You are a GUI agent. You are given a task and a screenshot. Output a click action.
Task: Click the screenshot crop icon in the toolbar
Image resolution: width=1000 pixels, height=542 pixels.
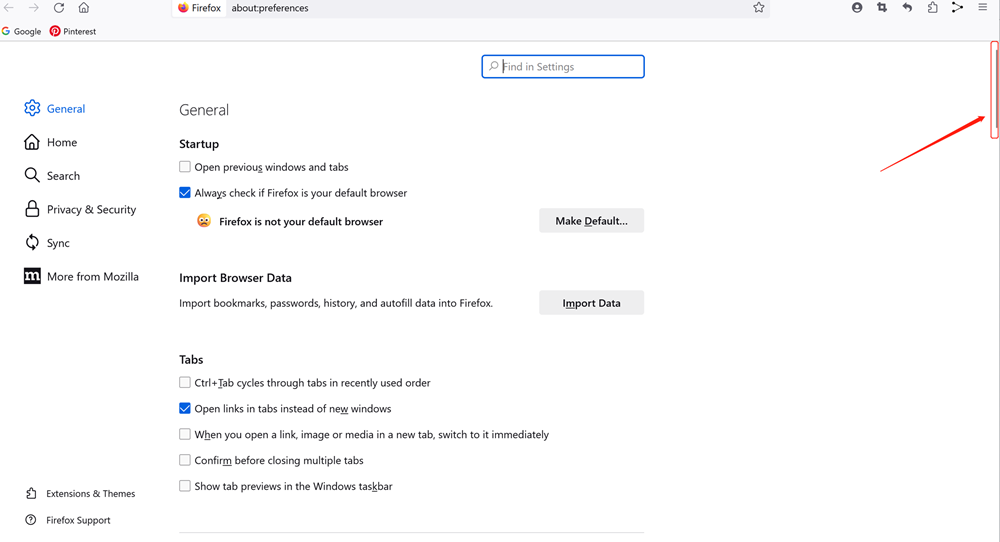click(x=882, y=8)
